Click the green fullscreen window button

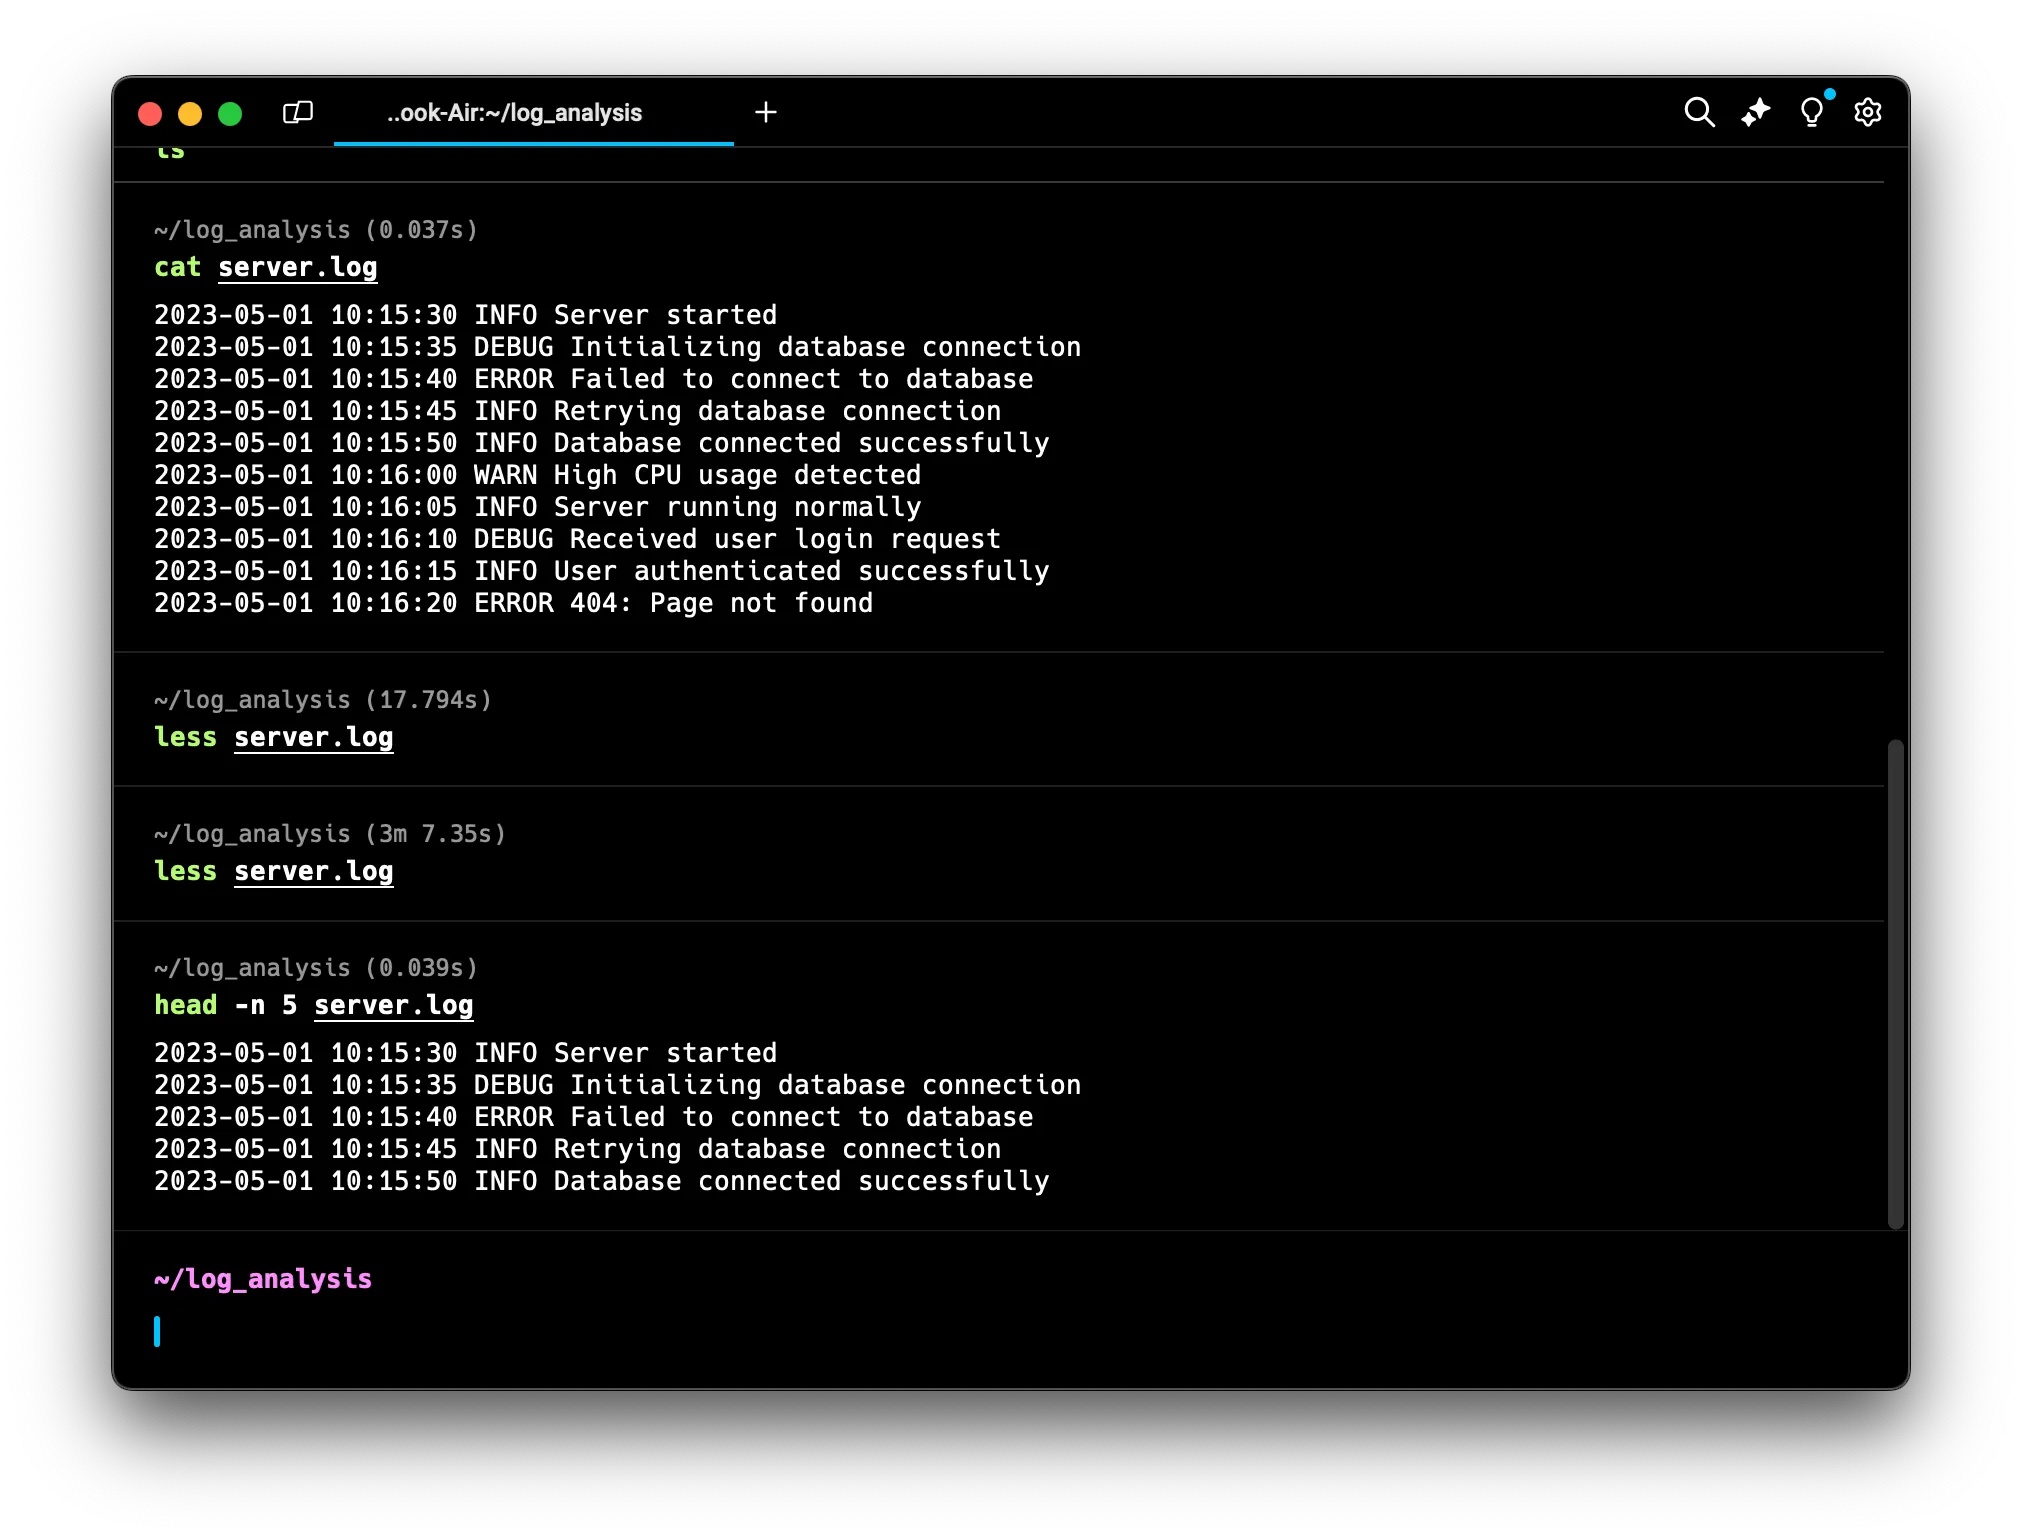(x=230, y=114)
